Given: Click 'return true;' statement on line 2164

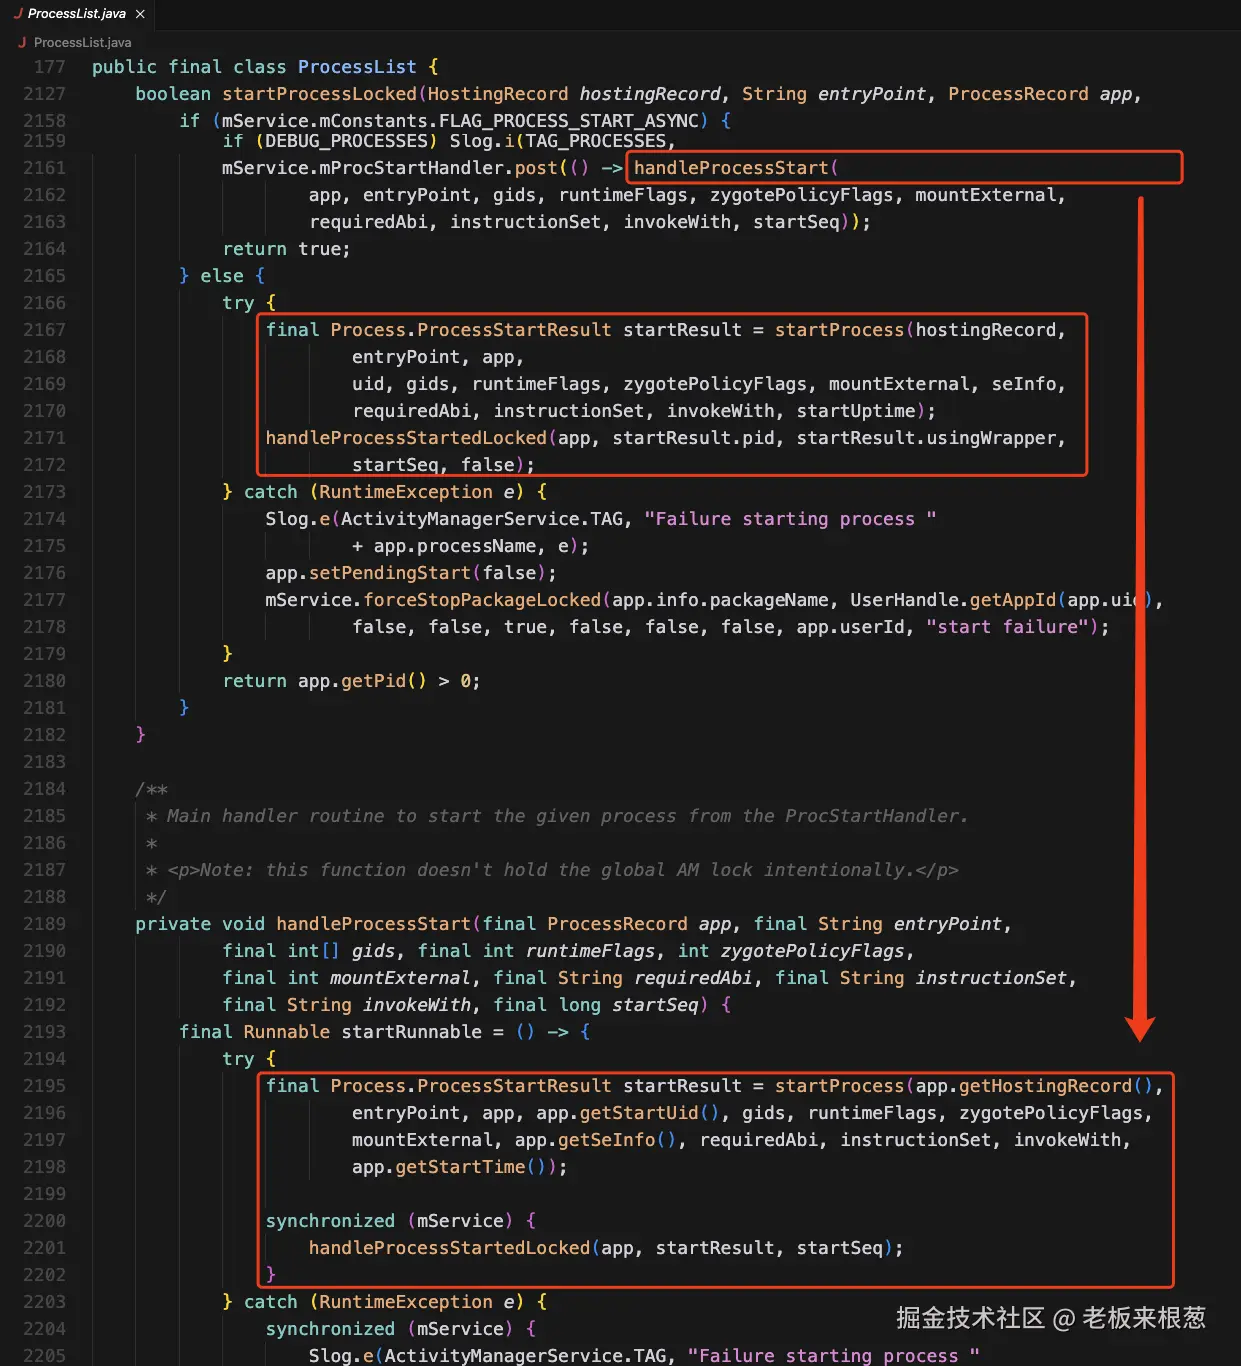Looking at the screenshot, I should [286, 249].
